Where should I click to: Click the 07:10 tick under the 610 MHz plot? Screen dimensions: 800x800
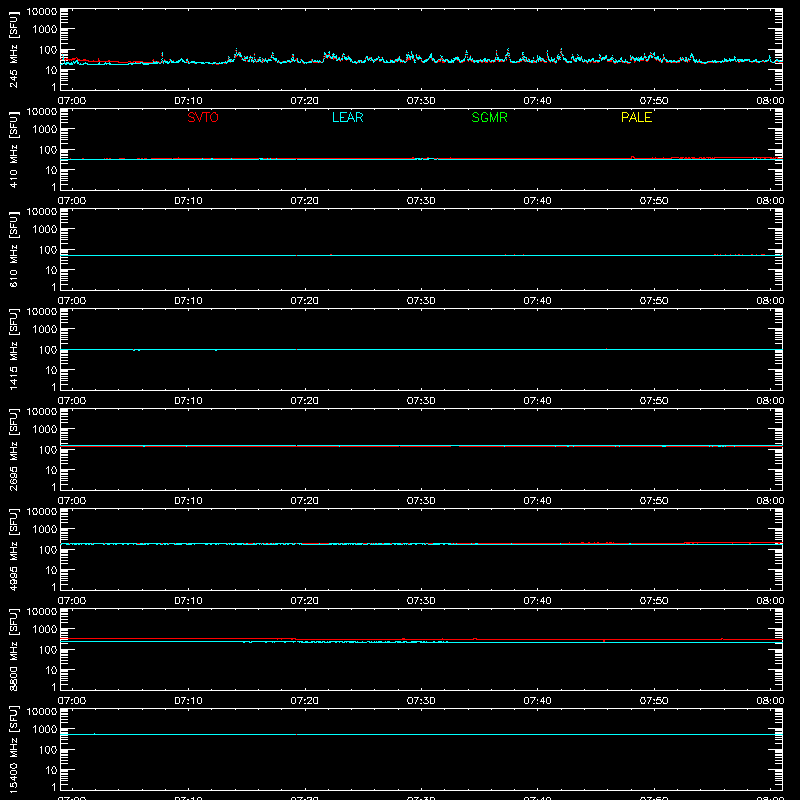click(188, 301)
